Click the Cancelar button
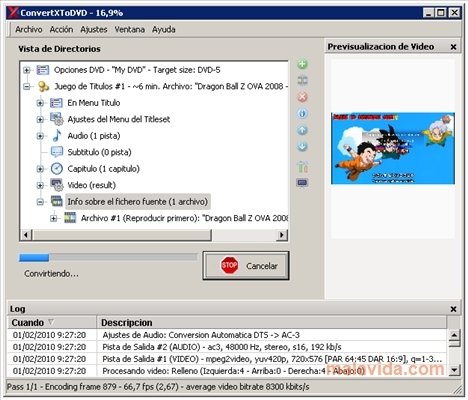The width and height of the screenshot is (468, 400). click(x=246, y=266)
